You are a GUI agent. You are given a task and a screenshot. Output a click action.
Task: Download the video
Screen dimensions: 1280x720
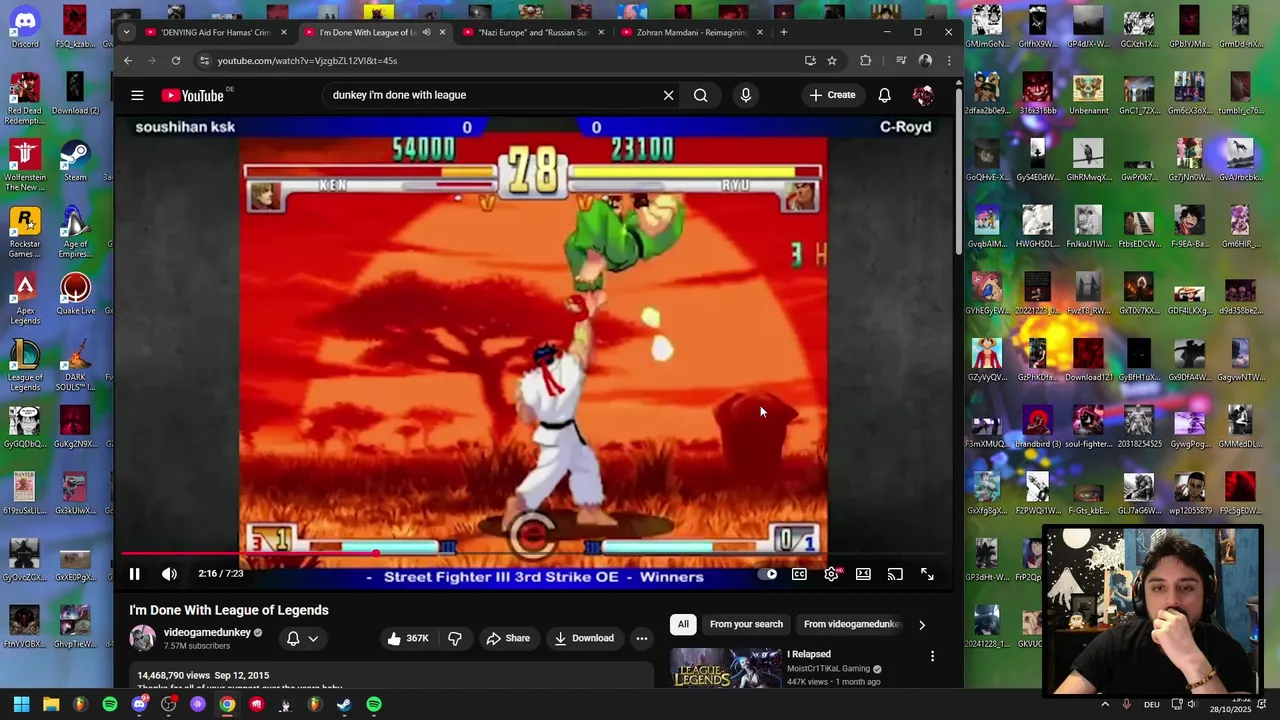tap(584, 638)
